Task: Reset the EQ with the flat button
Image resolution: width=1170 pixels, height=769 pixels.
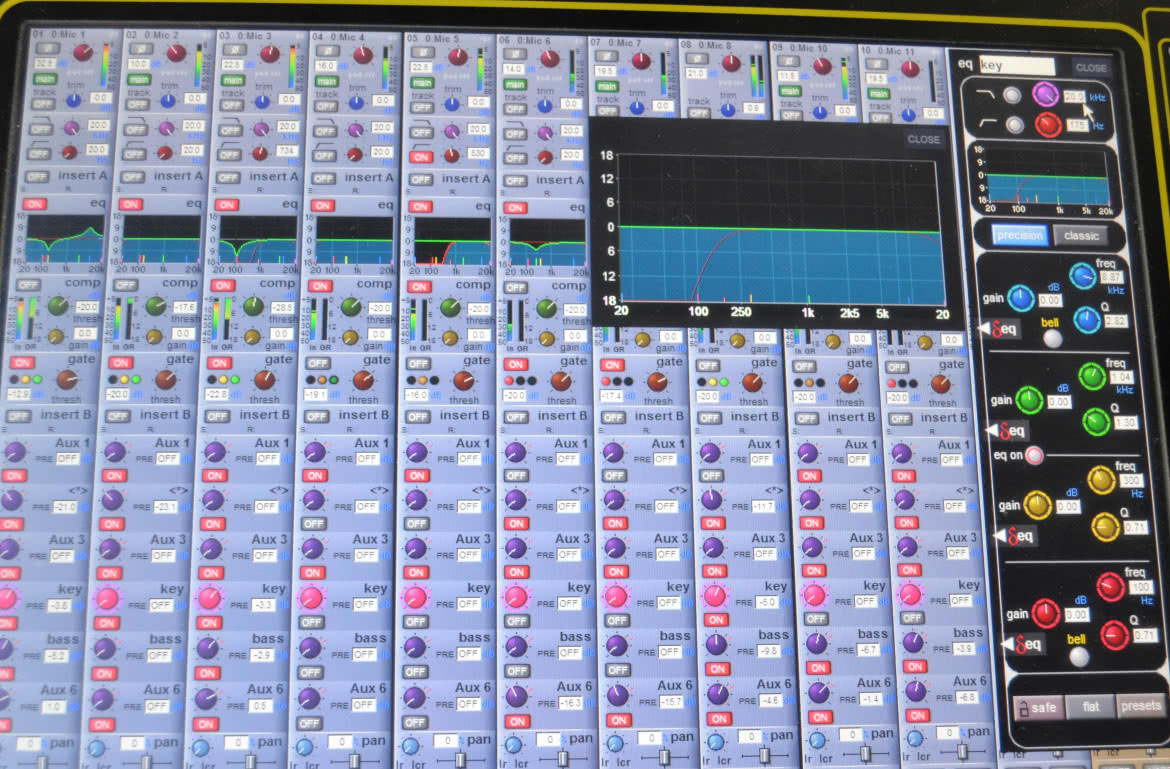Action: click(x=1090, y=706)
